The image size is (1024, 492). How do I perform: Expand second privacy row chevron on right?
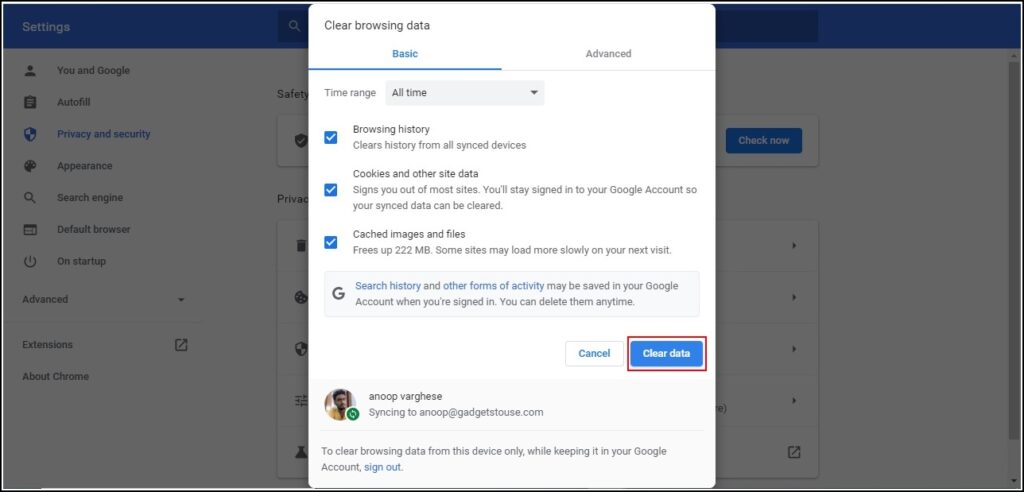(x=794, y=297)
